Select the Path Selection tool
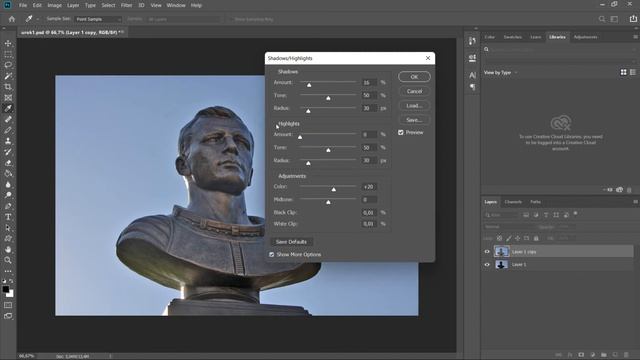 pyautogui.click(x=8, y=228)
